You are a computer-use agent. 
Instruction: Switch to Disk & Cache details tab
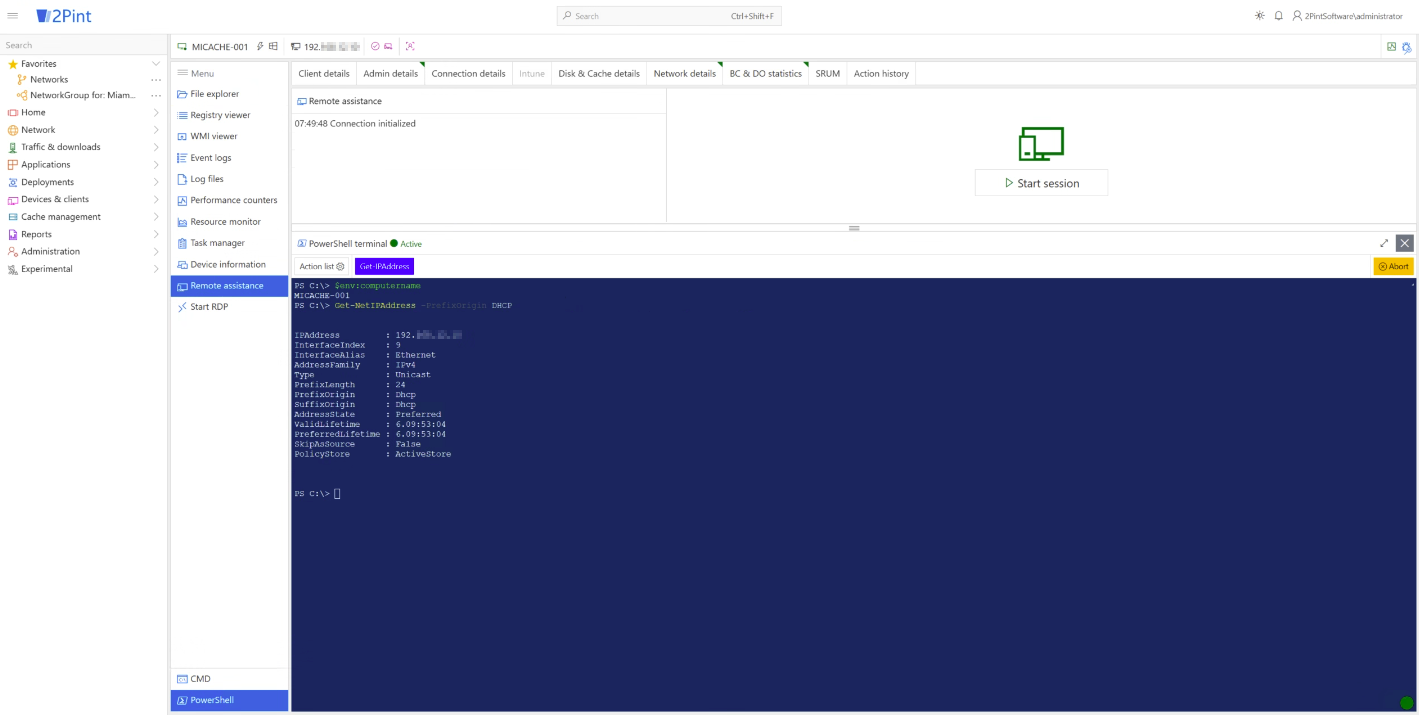pyautogui.click(x=599, y=73)
